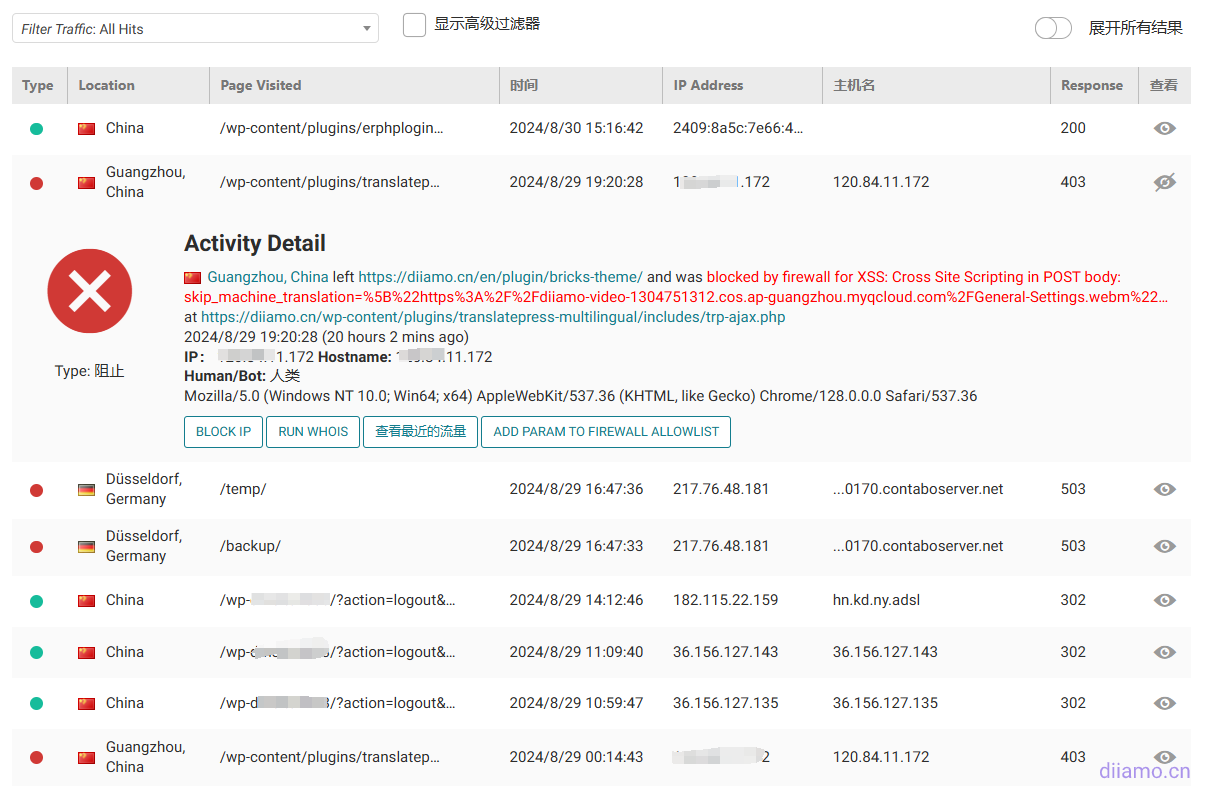Click the large red blocked X icon
Screen dimensions: 1205x789
pyautogui.click(x=90, y=291)
